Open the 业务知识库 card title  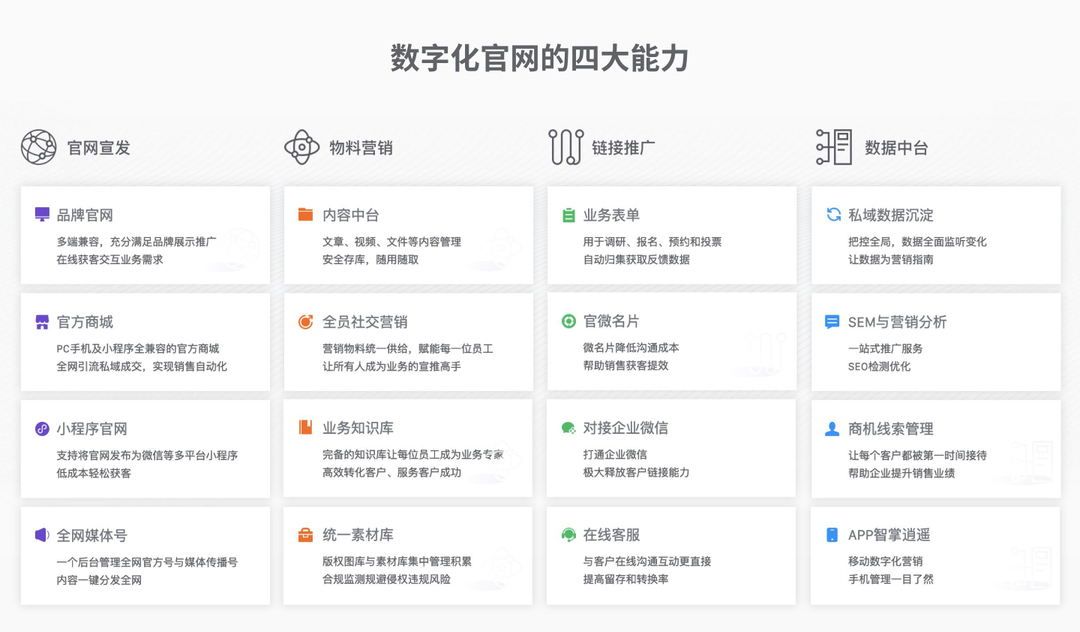(x=358, y=428)
